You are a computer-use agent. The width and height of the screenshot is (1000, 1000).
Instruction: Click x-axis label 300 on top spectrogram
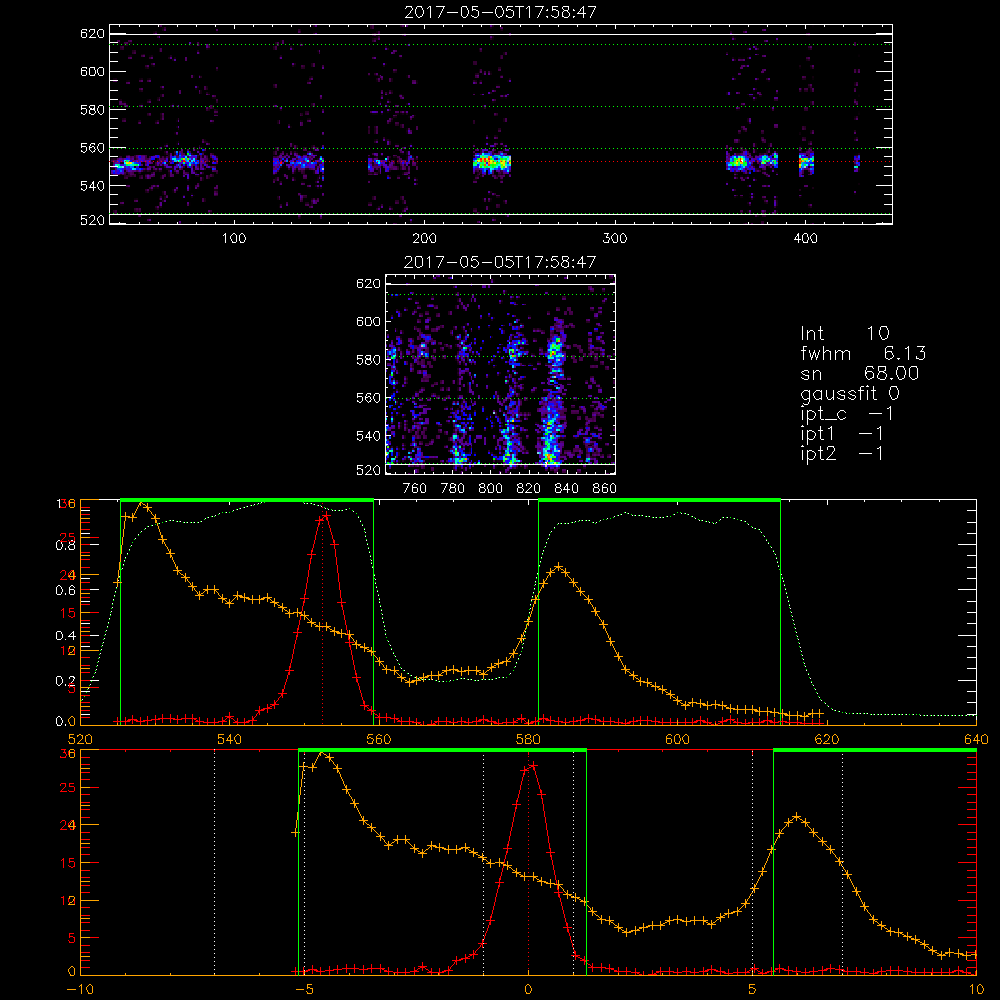(615, 239)
